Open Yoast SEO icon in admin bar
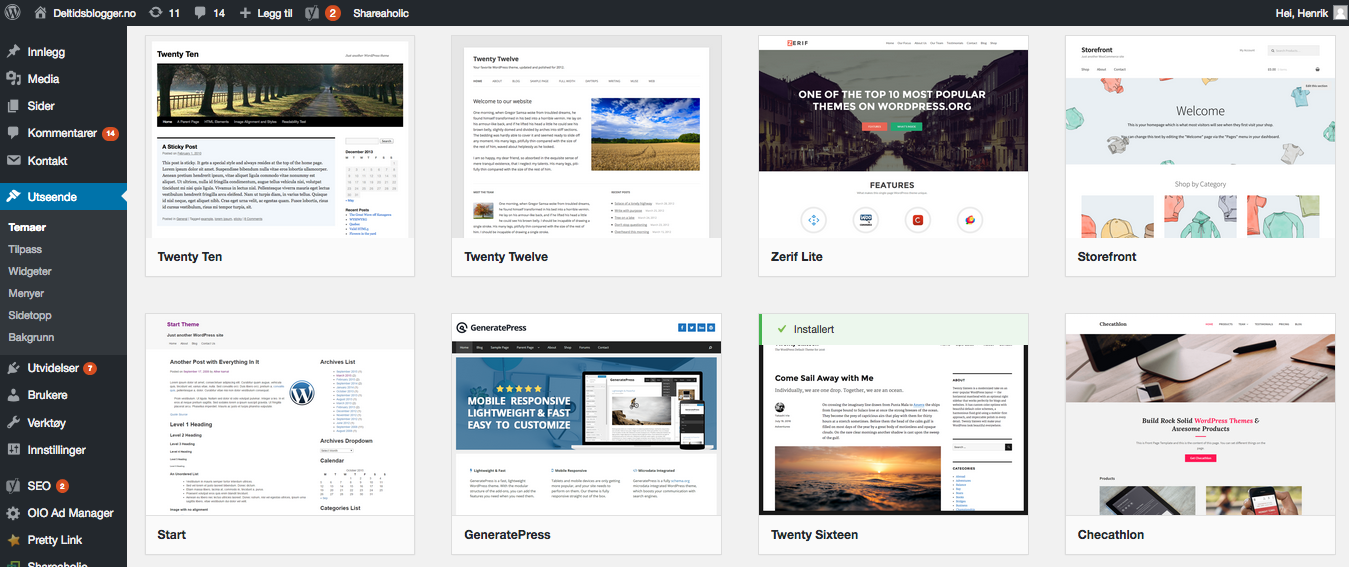Image resolution: width=1349 pixels, height=567 pixels. 312,13
